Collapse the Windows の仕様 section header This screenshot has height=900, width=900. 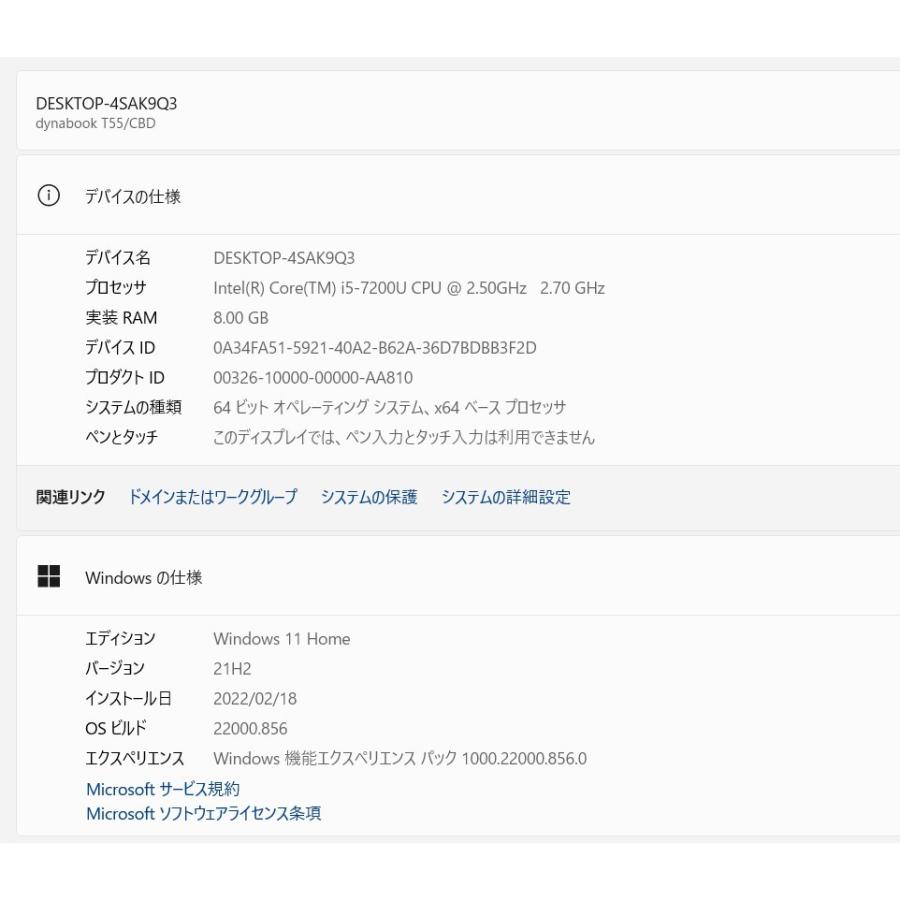pyautogui.click(x=141, y=578)
